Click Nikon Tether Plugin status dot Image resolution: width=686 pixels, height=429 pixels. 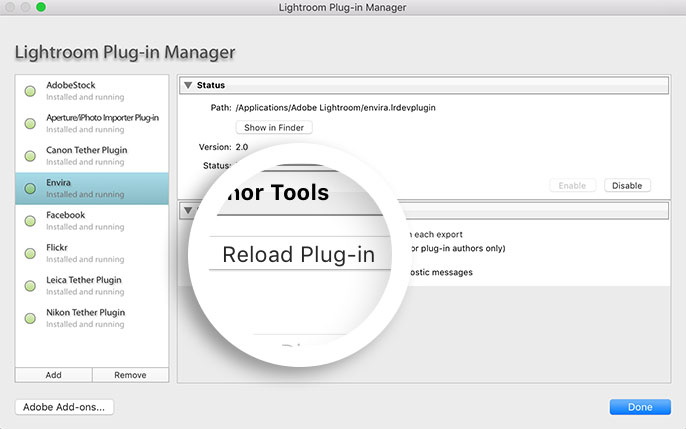[30, 318]
